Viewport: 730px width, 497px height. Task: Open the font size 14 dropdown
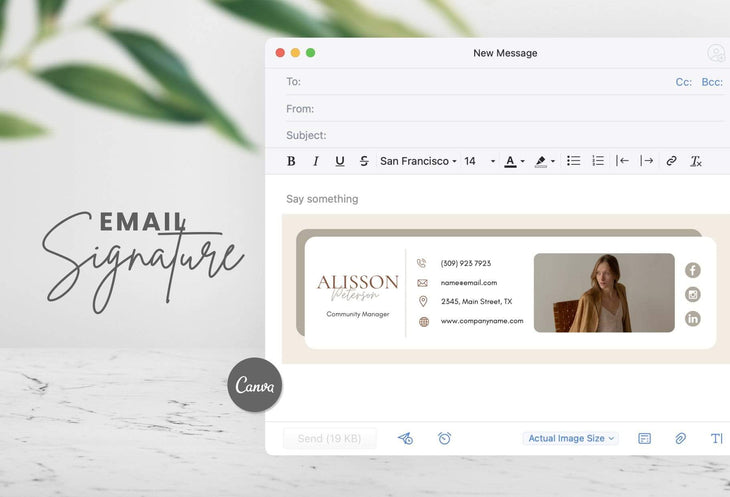479,161
